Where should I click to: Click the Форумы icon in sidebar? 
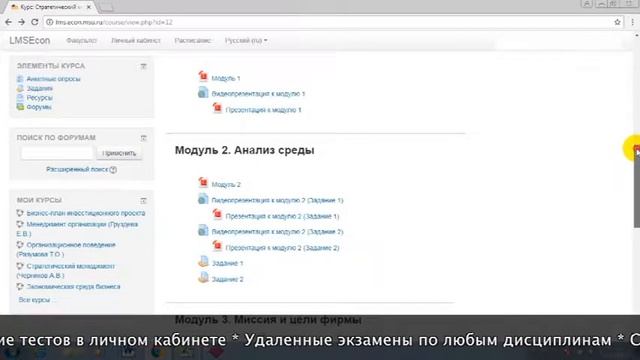[20, 107]
